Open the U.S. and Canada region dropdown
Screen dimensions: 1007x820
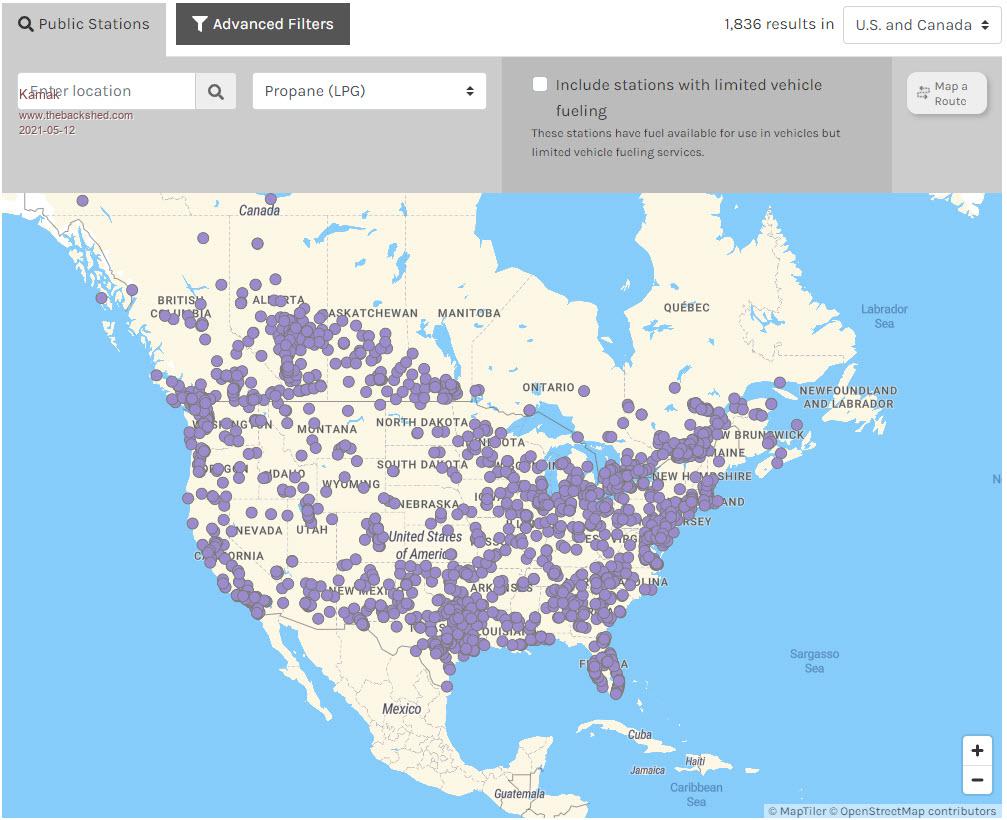click(921, 25)
